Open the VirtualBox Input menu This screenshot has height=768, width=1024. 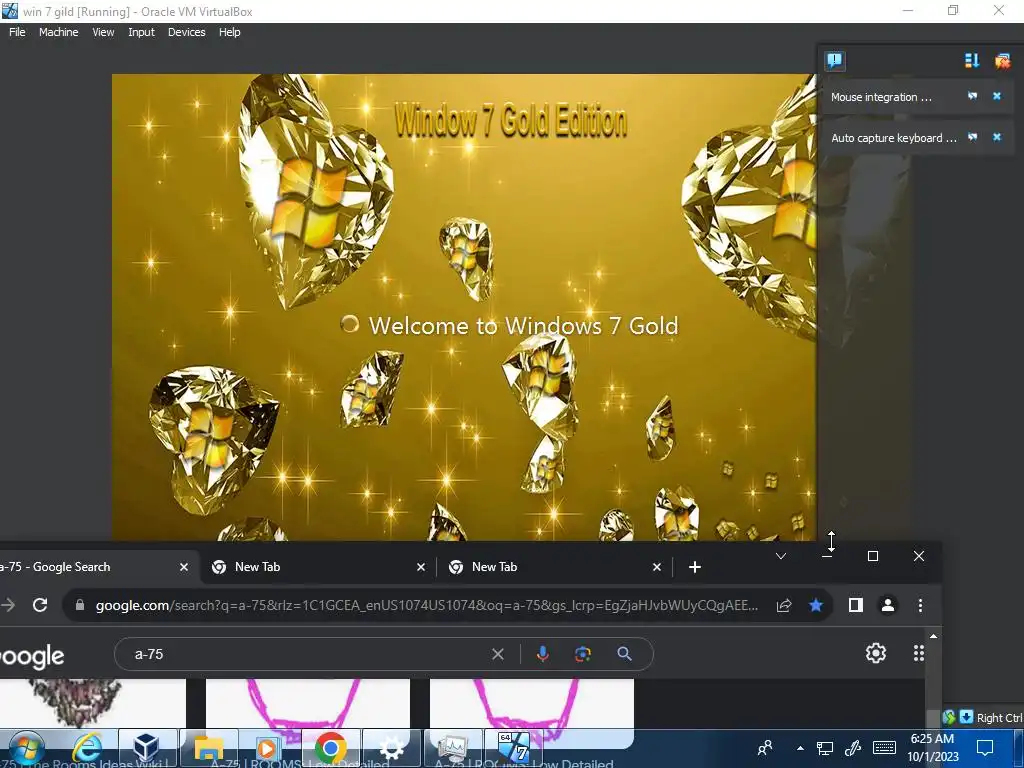(x=141, y=32)
